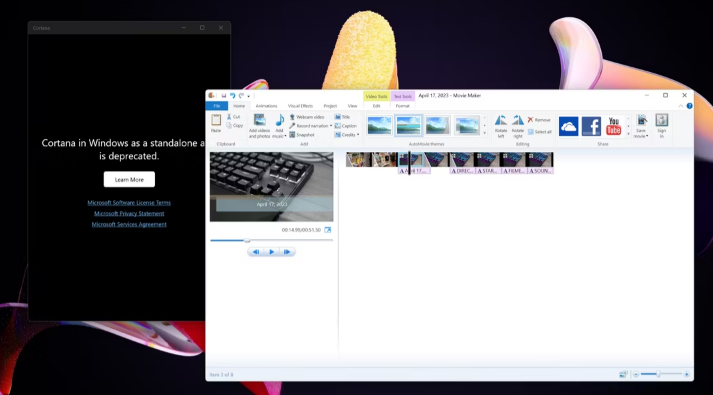Screen dimensions: 713x395
Task: Select the STAR... credits text item
Action: pos(487,171)
